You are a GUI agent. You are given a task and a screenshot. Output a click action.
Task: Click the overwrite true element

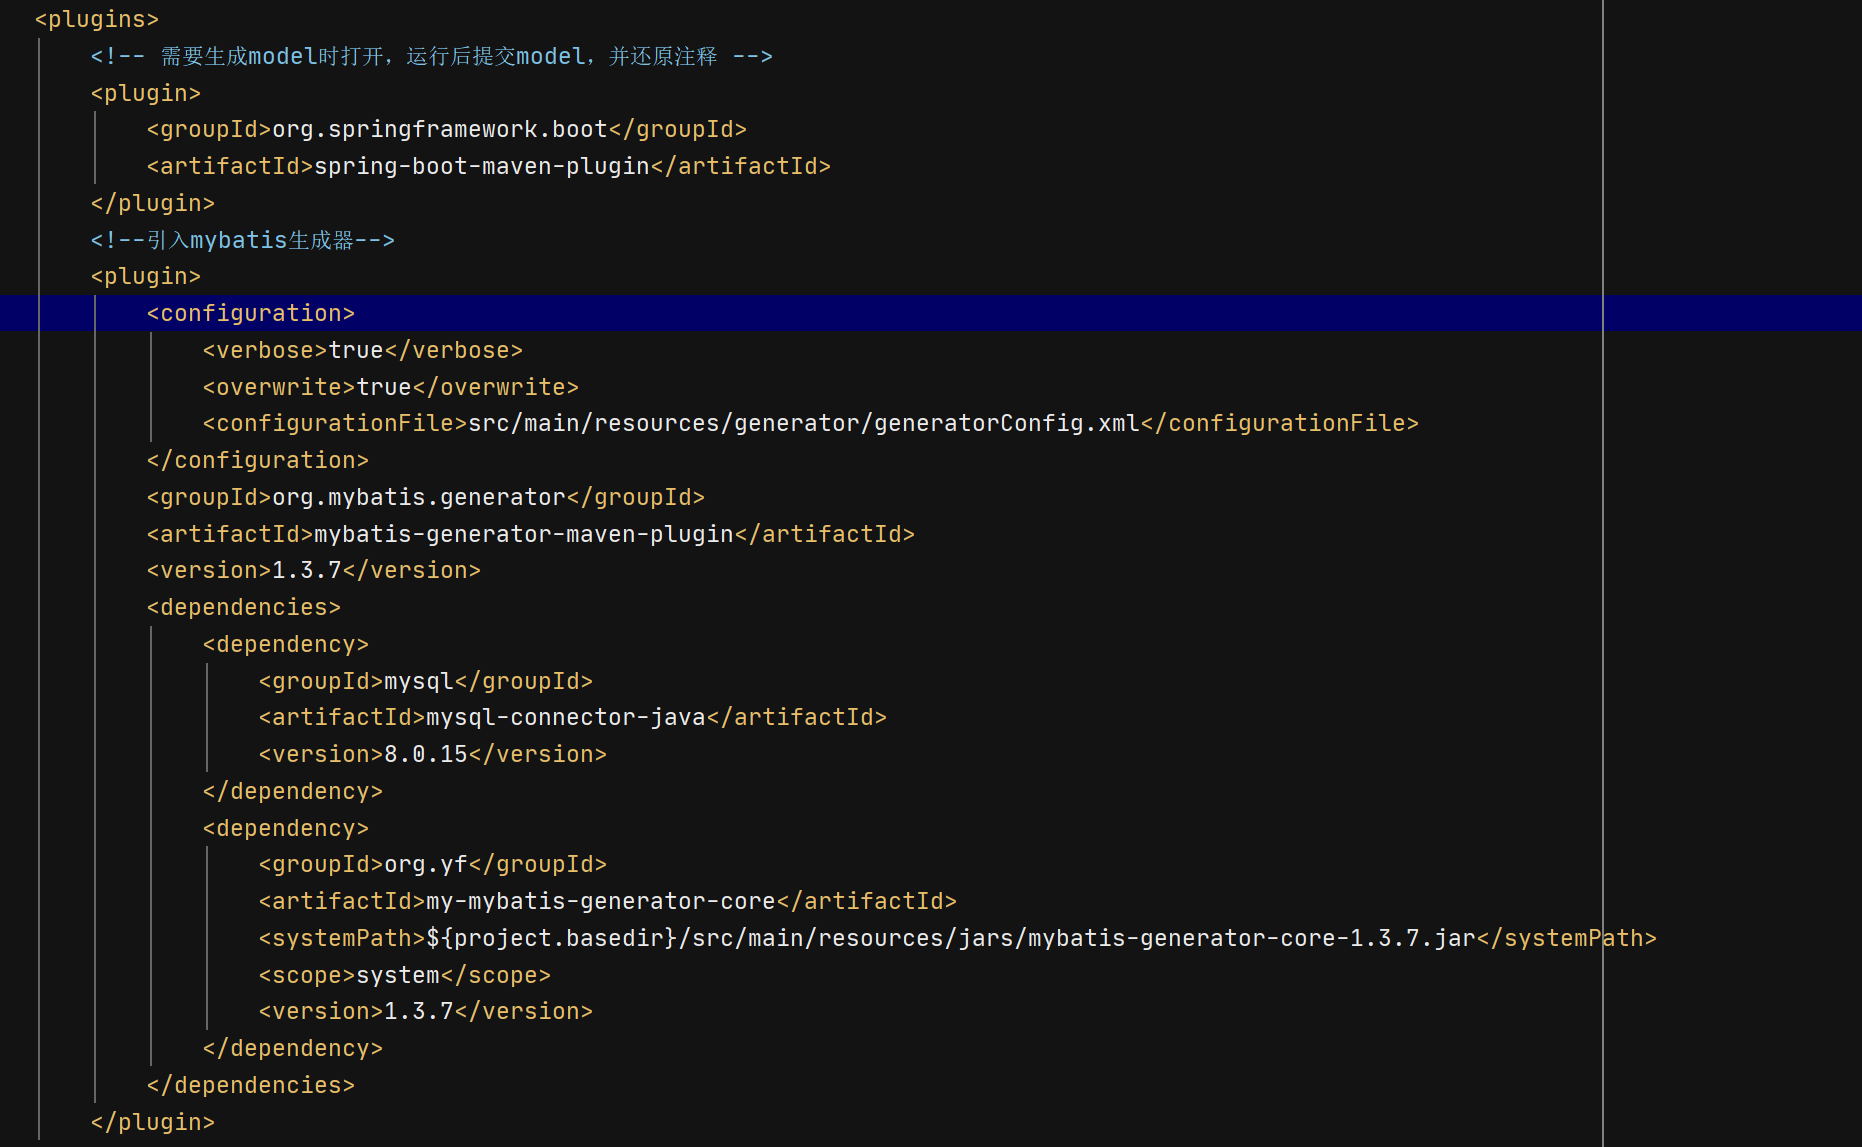(390, 387)
